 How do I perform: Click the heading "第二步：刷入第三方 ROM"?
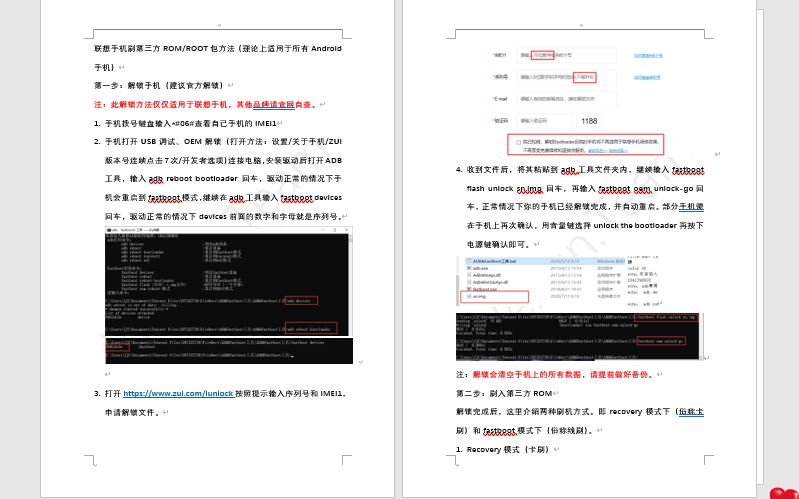tap(504, 393)
